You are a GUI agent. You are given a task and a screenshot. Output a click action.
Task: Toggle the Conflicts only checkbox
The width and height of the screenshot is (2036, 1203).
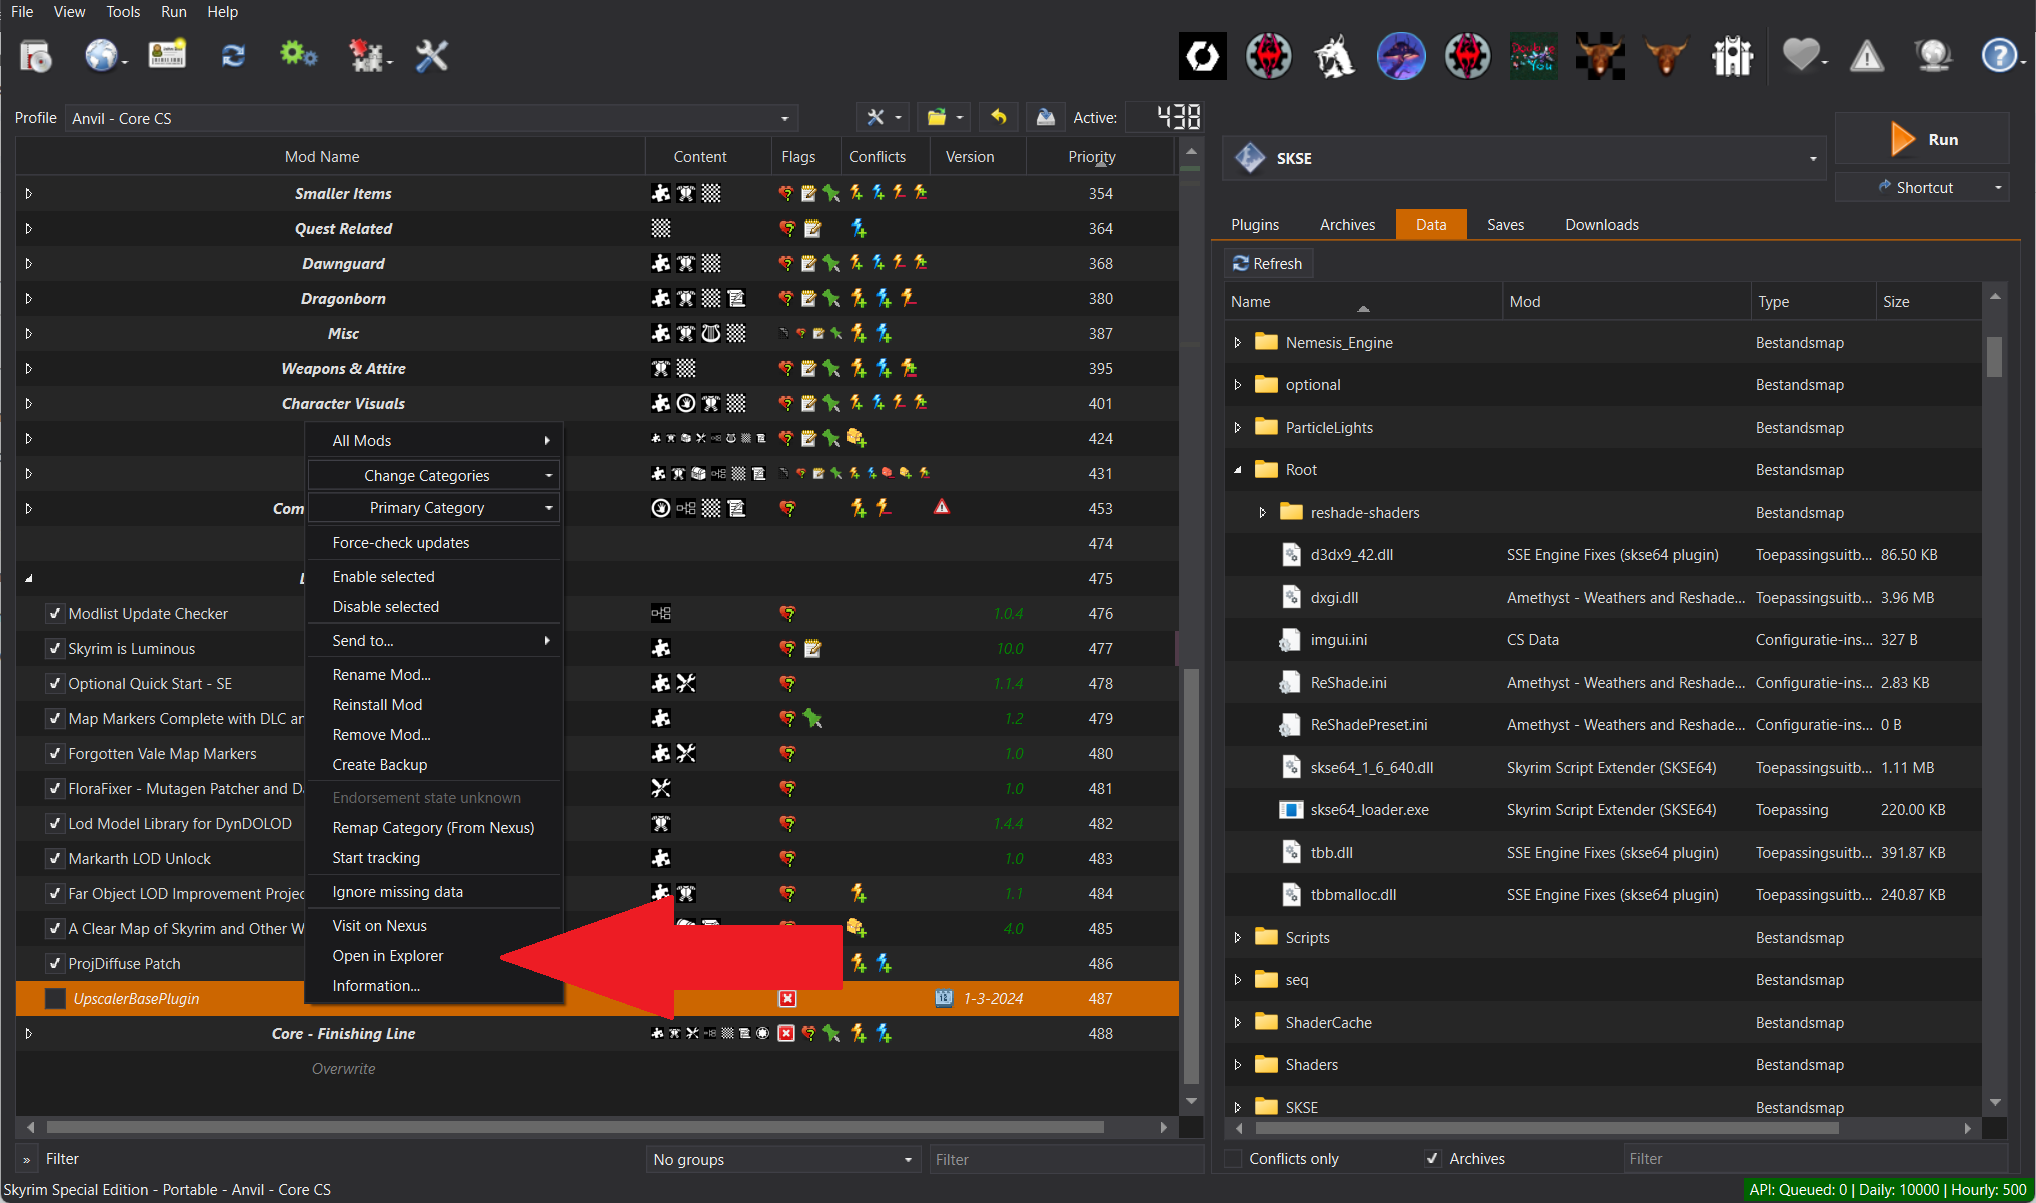[x=1234, y=1158]
